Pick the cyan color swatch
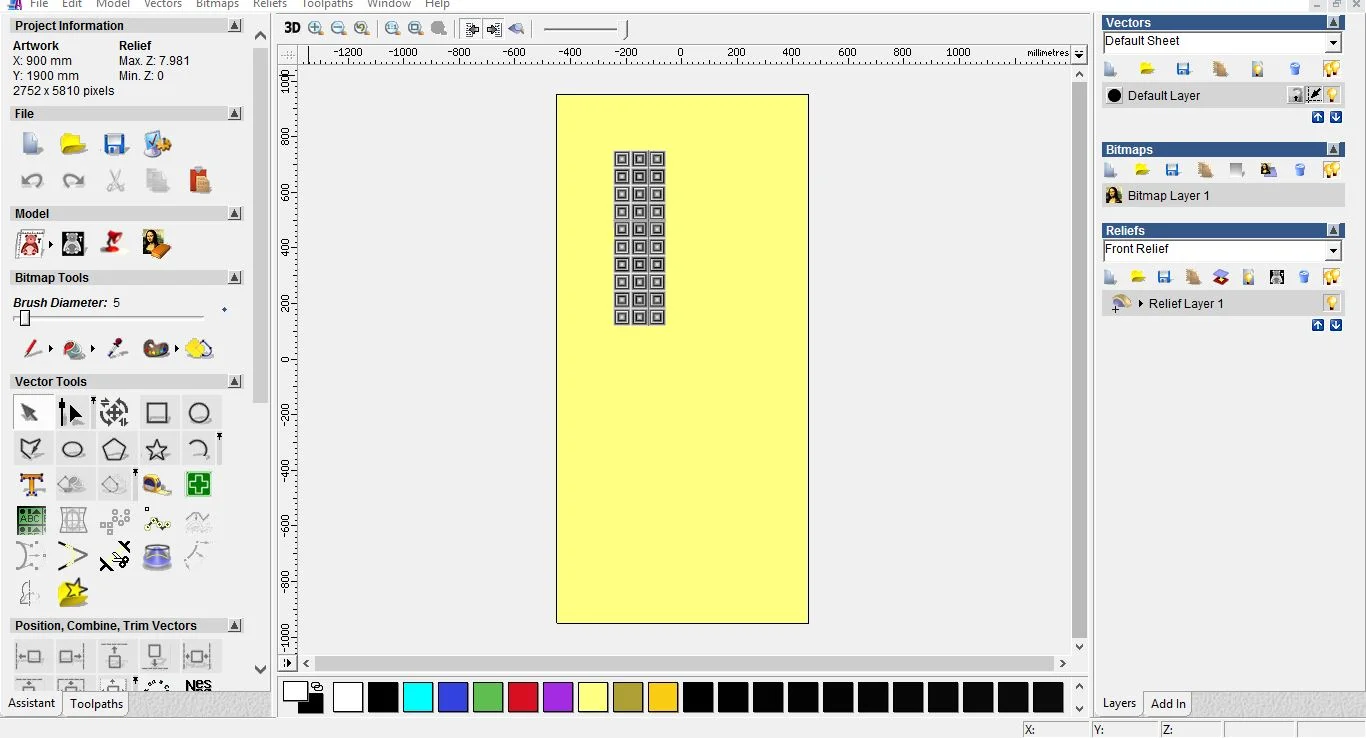 [x=418, y=697]
